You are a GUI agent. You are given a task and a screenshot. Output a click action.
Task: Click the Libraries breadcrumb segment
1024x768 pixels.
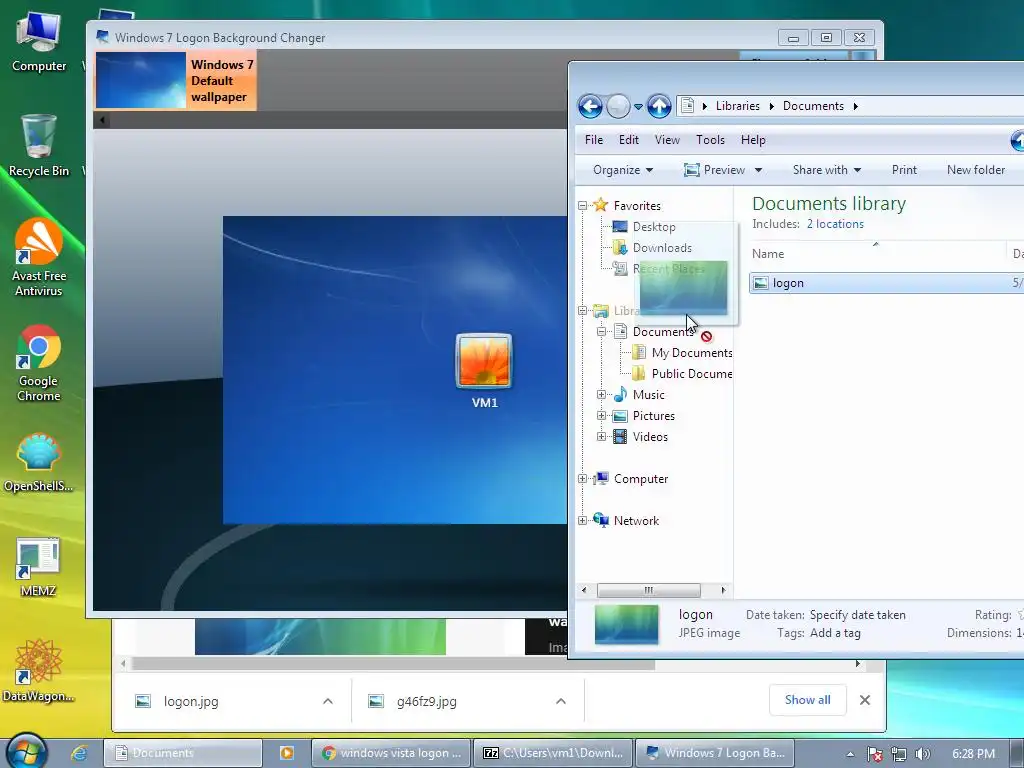tap(737, 106)
